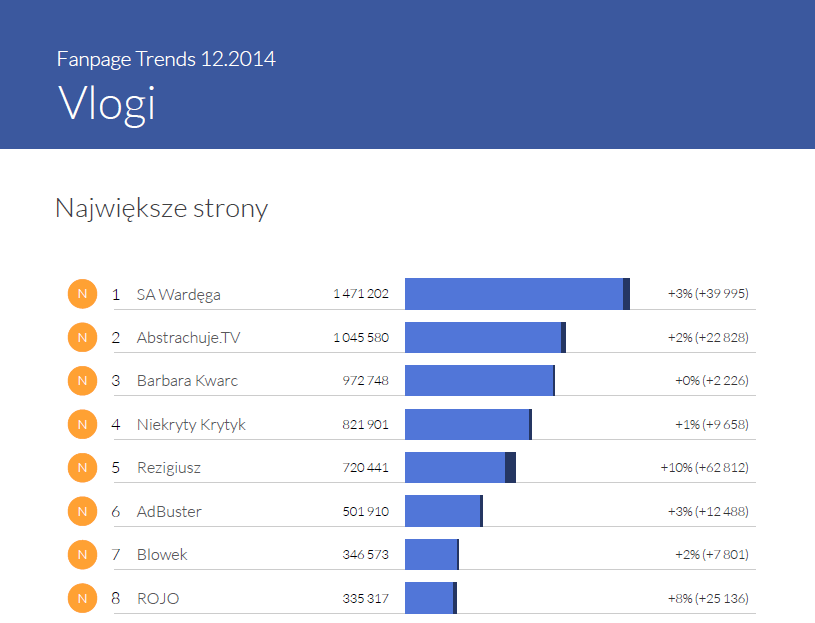This screenshot has width=815, height=623.
Task: Open the SA Wardęga page name
Action: tap(178, 295)
